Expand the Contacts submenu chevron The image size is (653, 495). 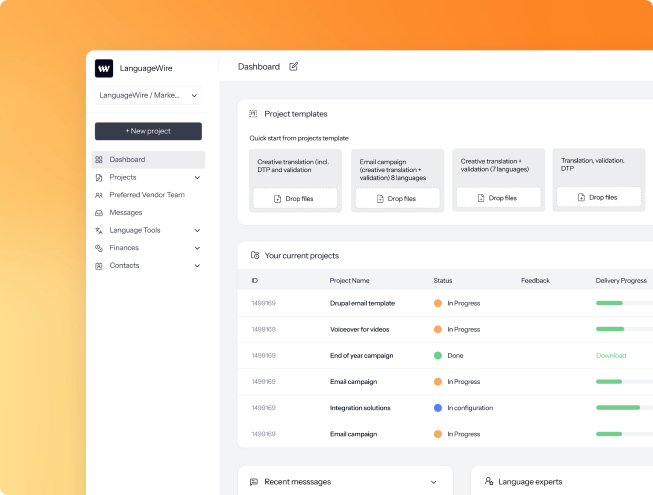(197, 266)
